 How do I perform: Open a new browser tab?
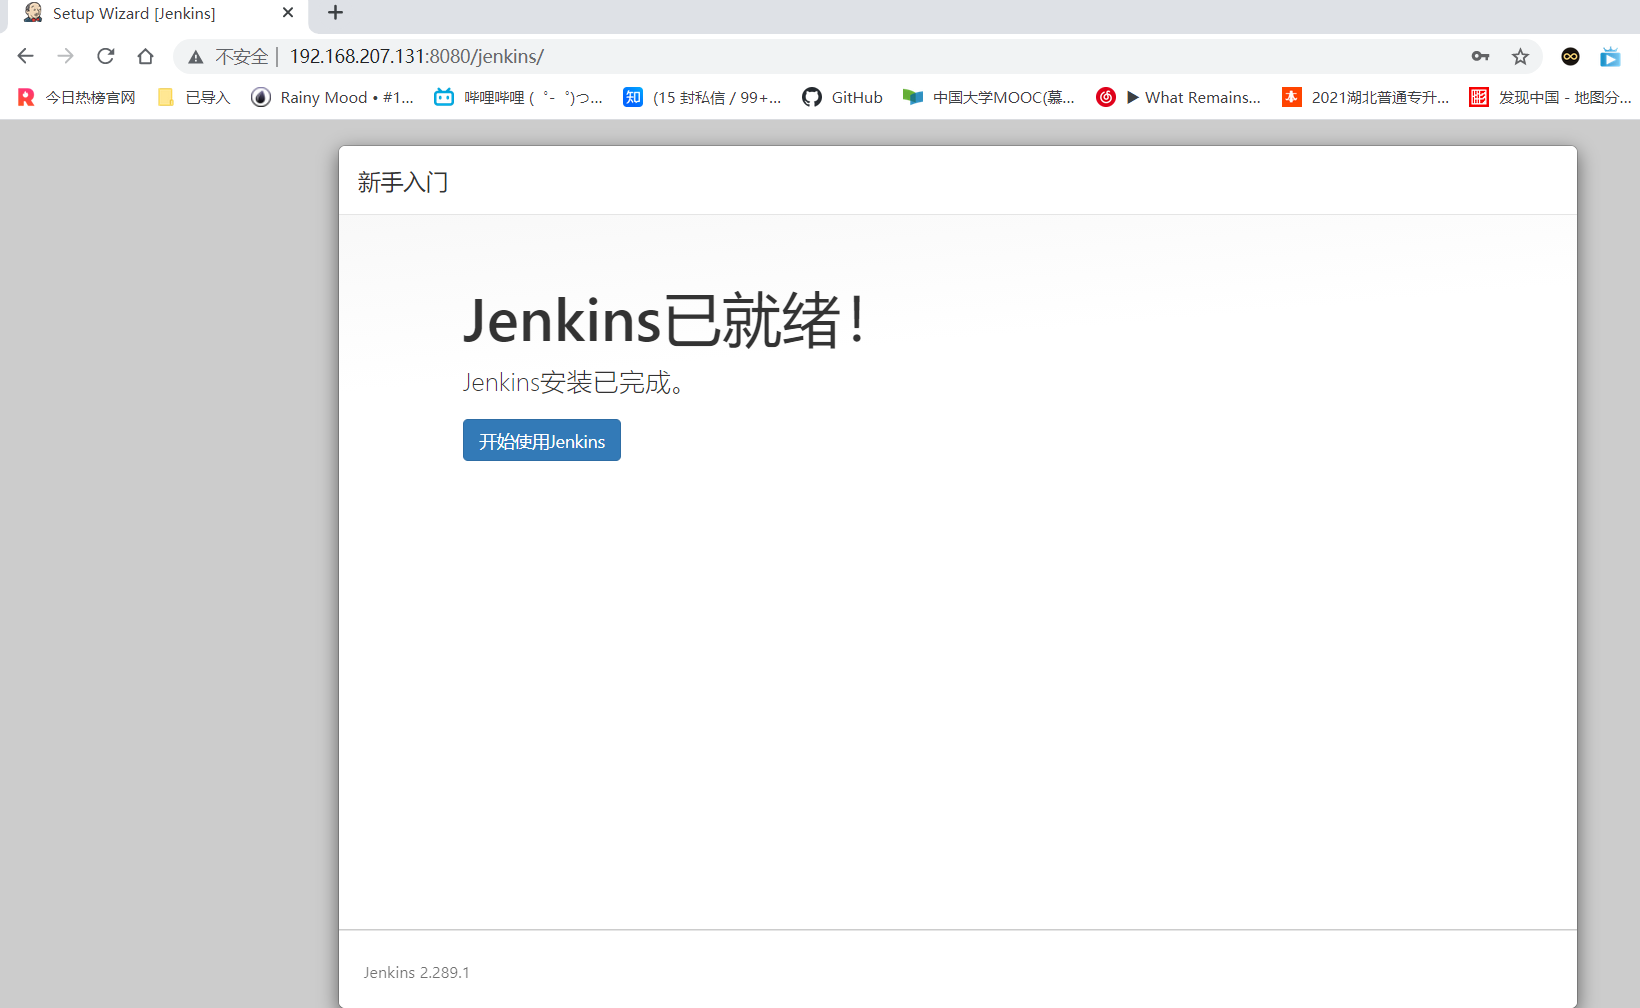pyautogui.click(x=336, y=13)
